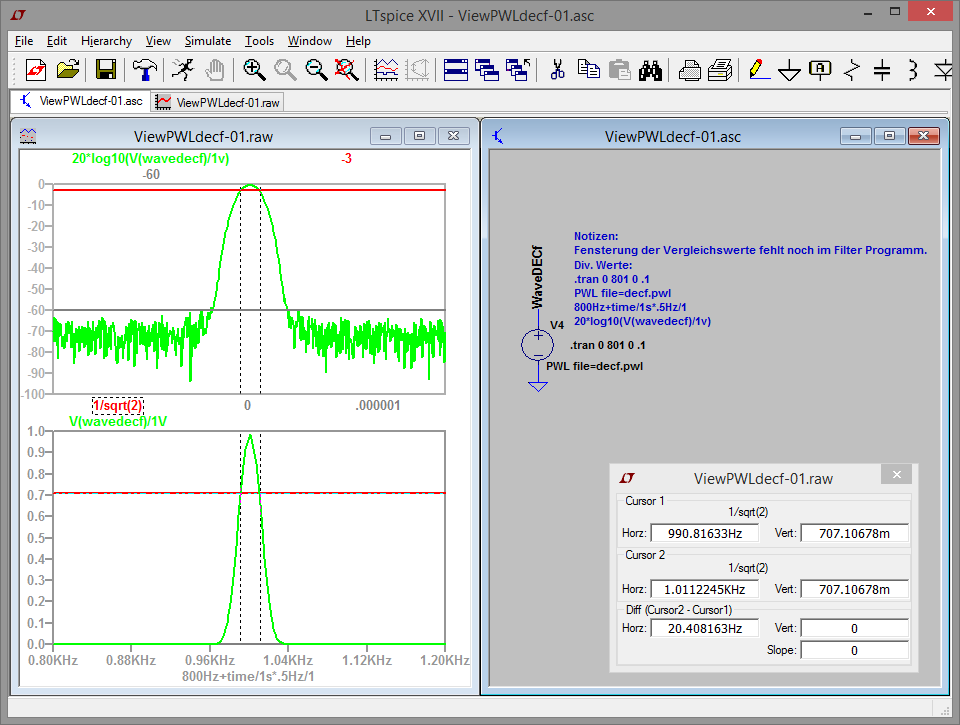Minimize the ViewPWLdecf-01.asc schematic window
The height and width of the screenshot is (725, 960).
point(855,136)
